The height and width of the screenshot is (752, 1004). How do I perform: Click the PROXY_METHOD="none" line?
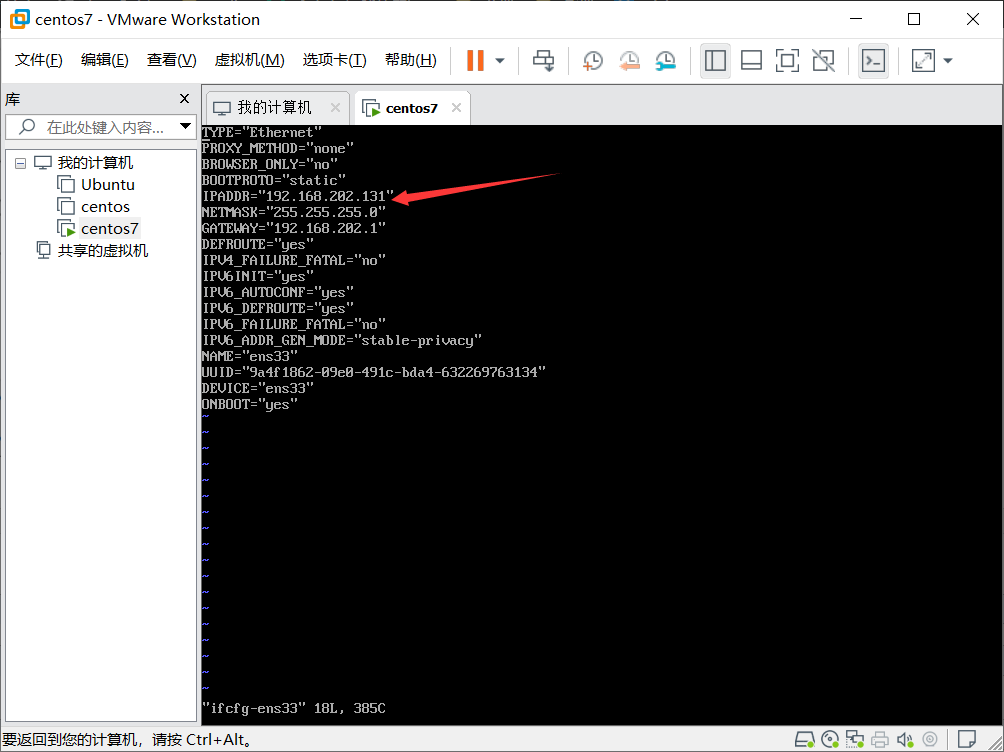(x=278, y=148)
